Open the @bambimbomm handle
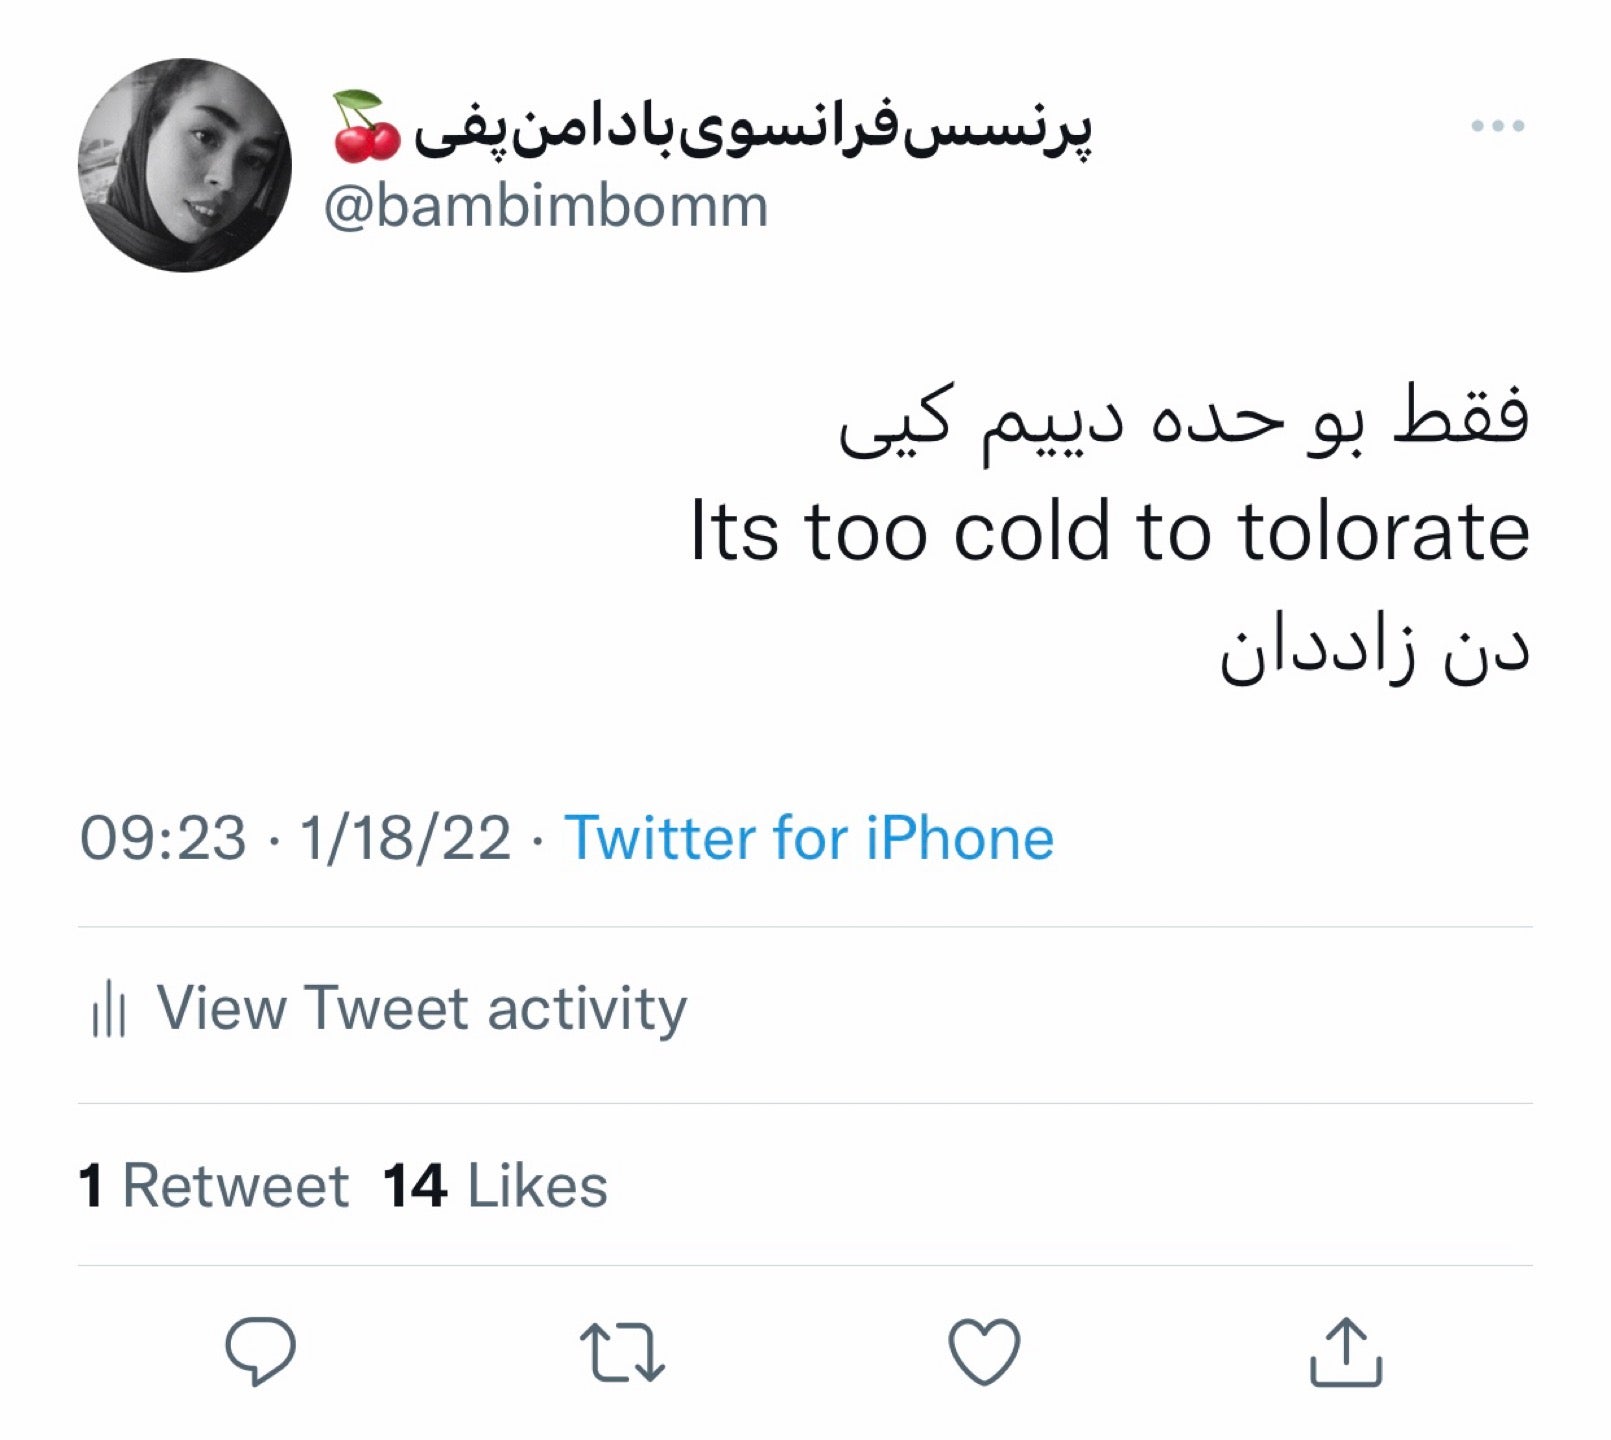 coord(546,207)
